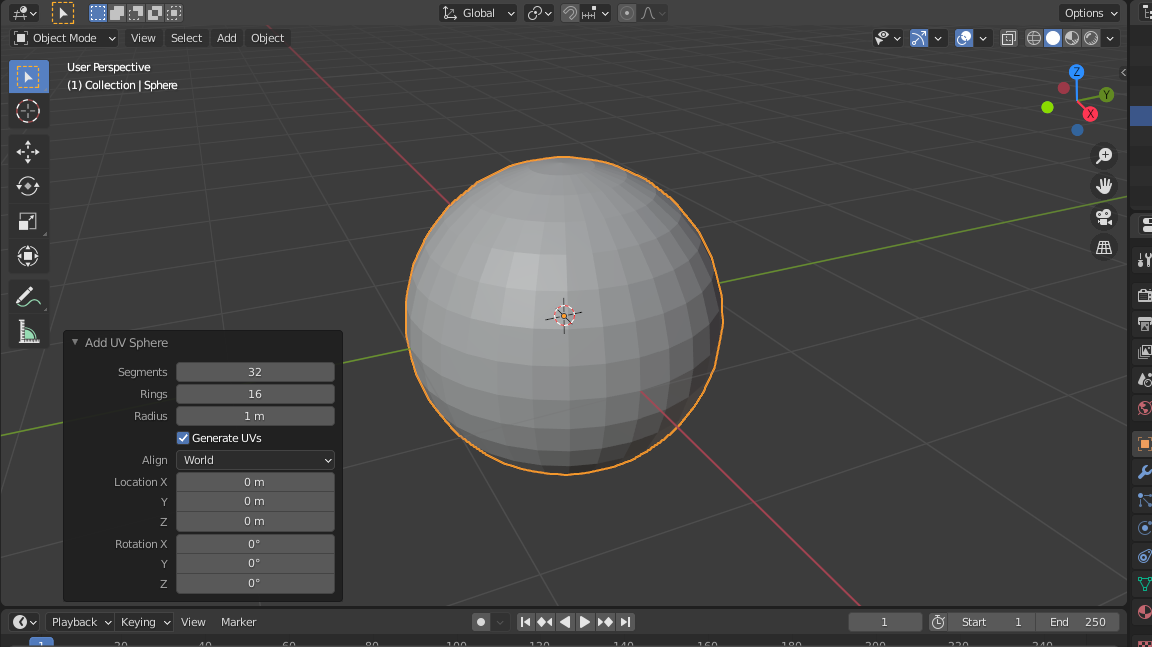Toggle the snapping magnet button
1152x647 pixels.
tap(569, 13)
